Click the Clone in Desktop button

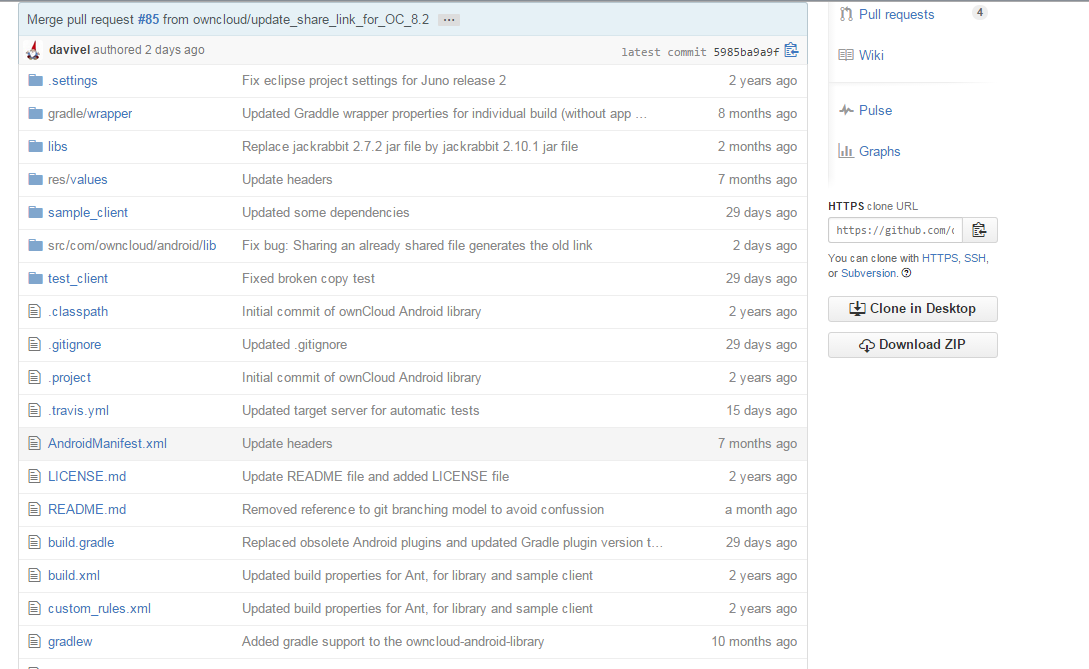913,309
